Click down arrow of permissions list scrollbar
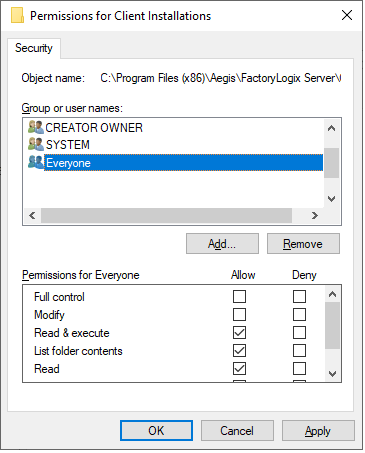Viewport: 365px width, 453px height. (x=332, y=374)
